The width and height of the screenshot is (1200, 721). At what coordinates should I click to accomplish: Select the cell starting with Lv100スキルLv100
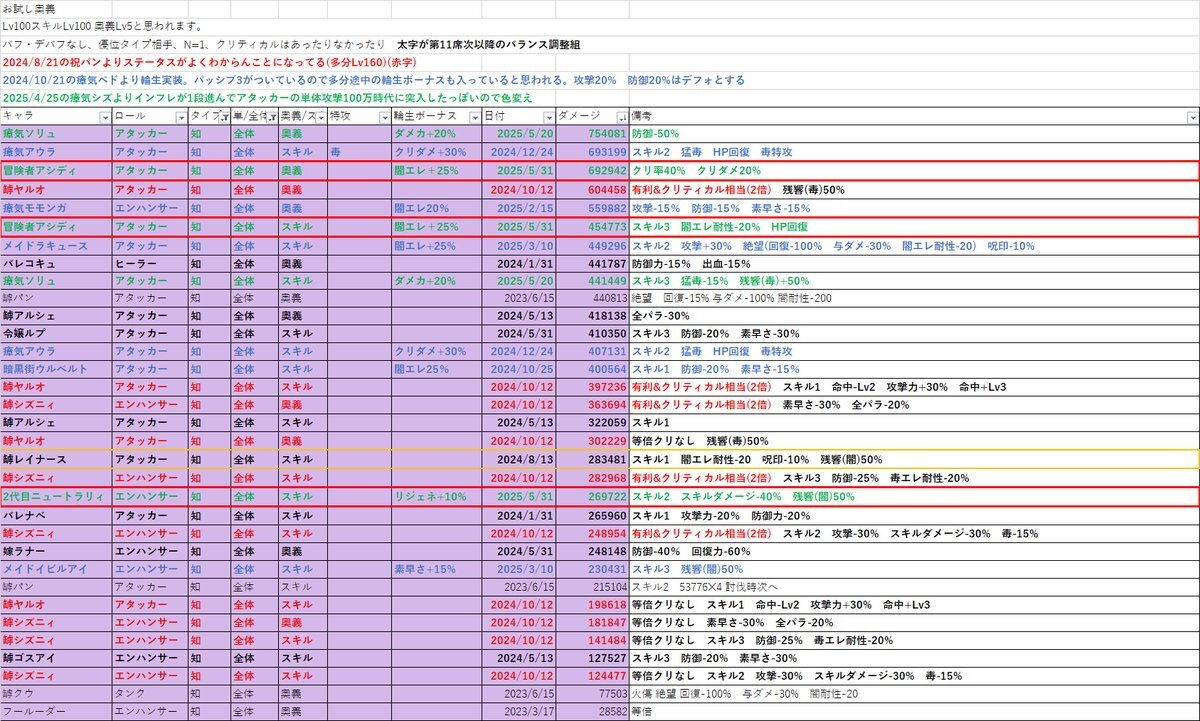click(x=102, y=25)
